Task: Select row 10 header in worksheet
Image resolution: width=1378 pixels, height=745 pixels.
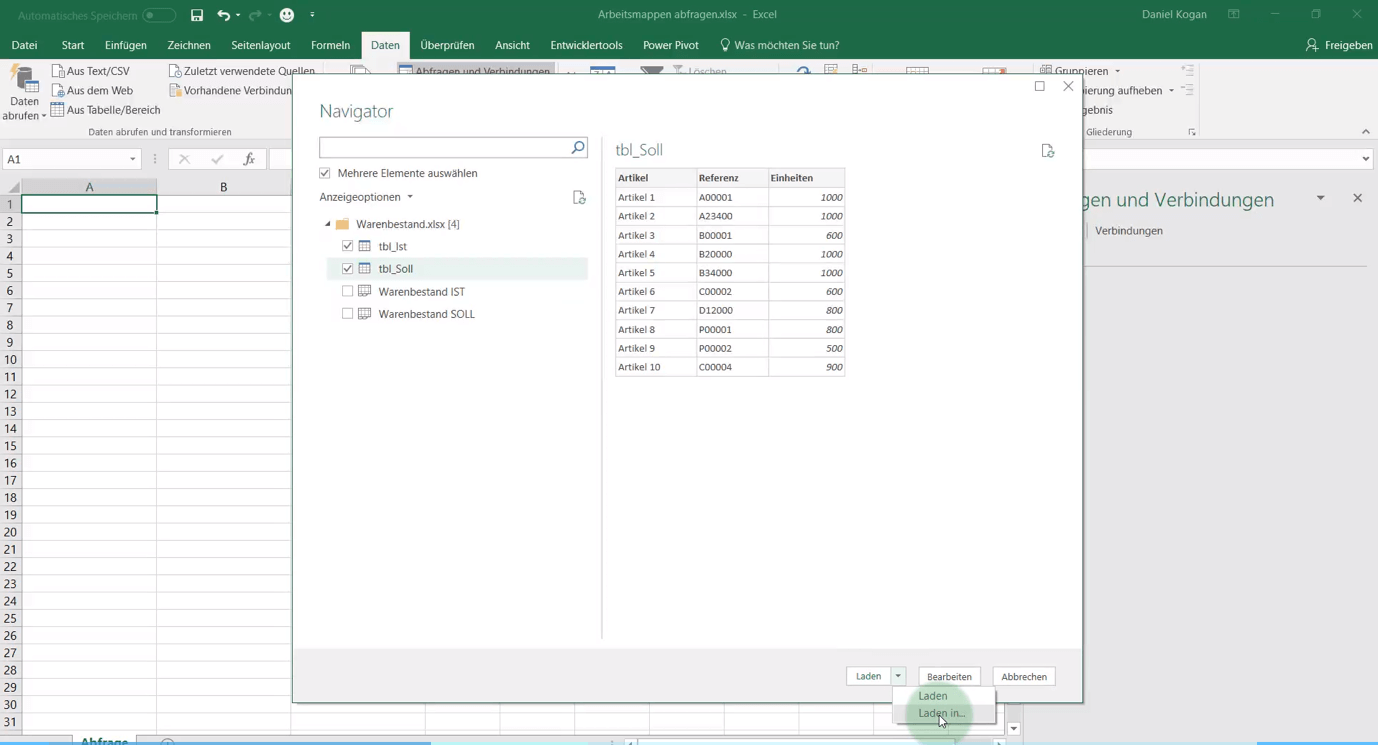Action: pyautogui.click(x=10, y=360)
